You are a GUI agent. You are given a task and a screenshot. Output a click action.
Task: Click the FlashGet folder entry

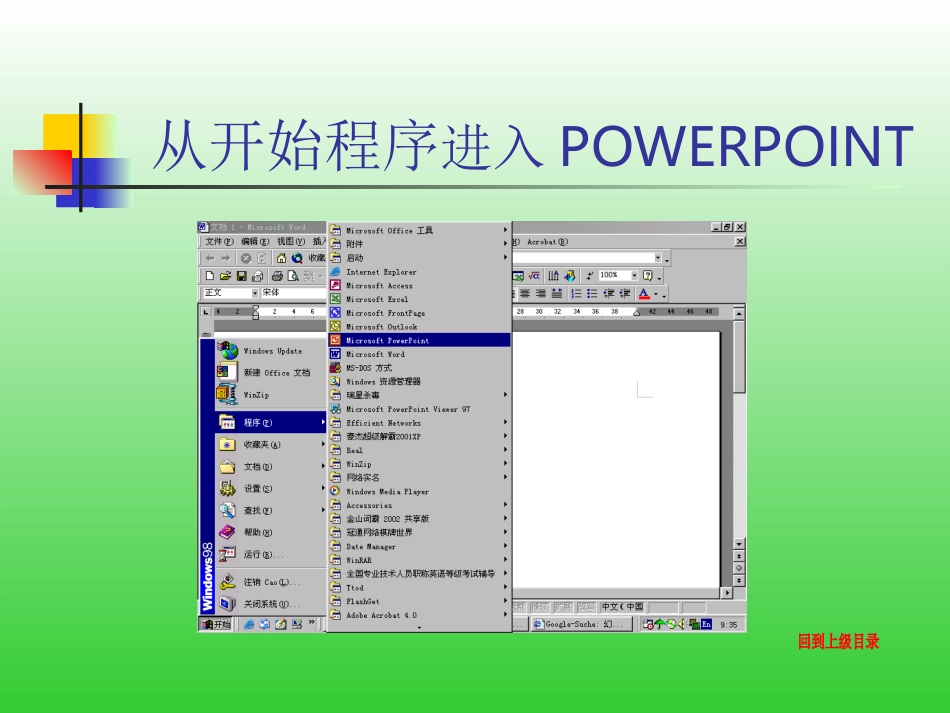pyautogui.click(x=419, y=601)
